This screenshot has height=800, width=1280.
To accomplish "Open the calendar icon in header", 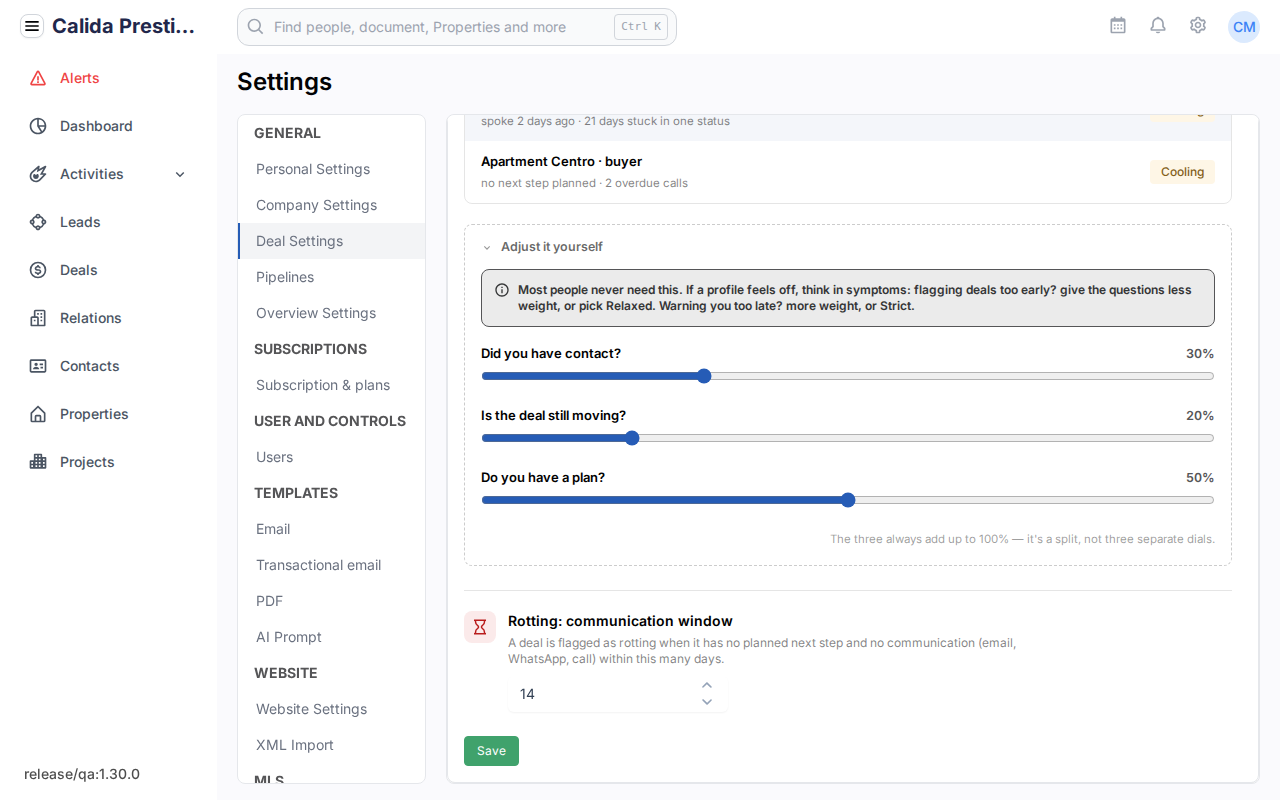I will [1118, 26].
